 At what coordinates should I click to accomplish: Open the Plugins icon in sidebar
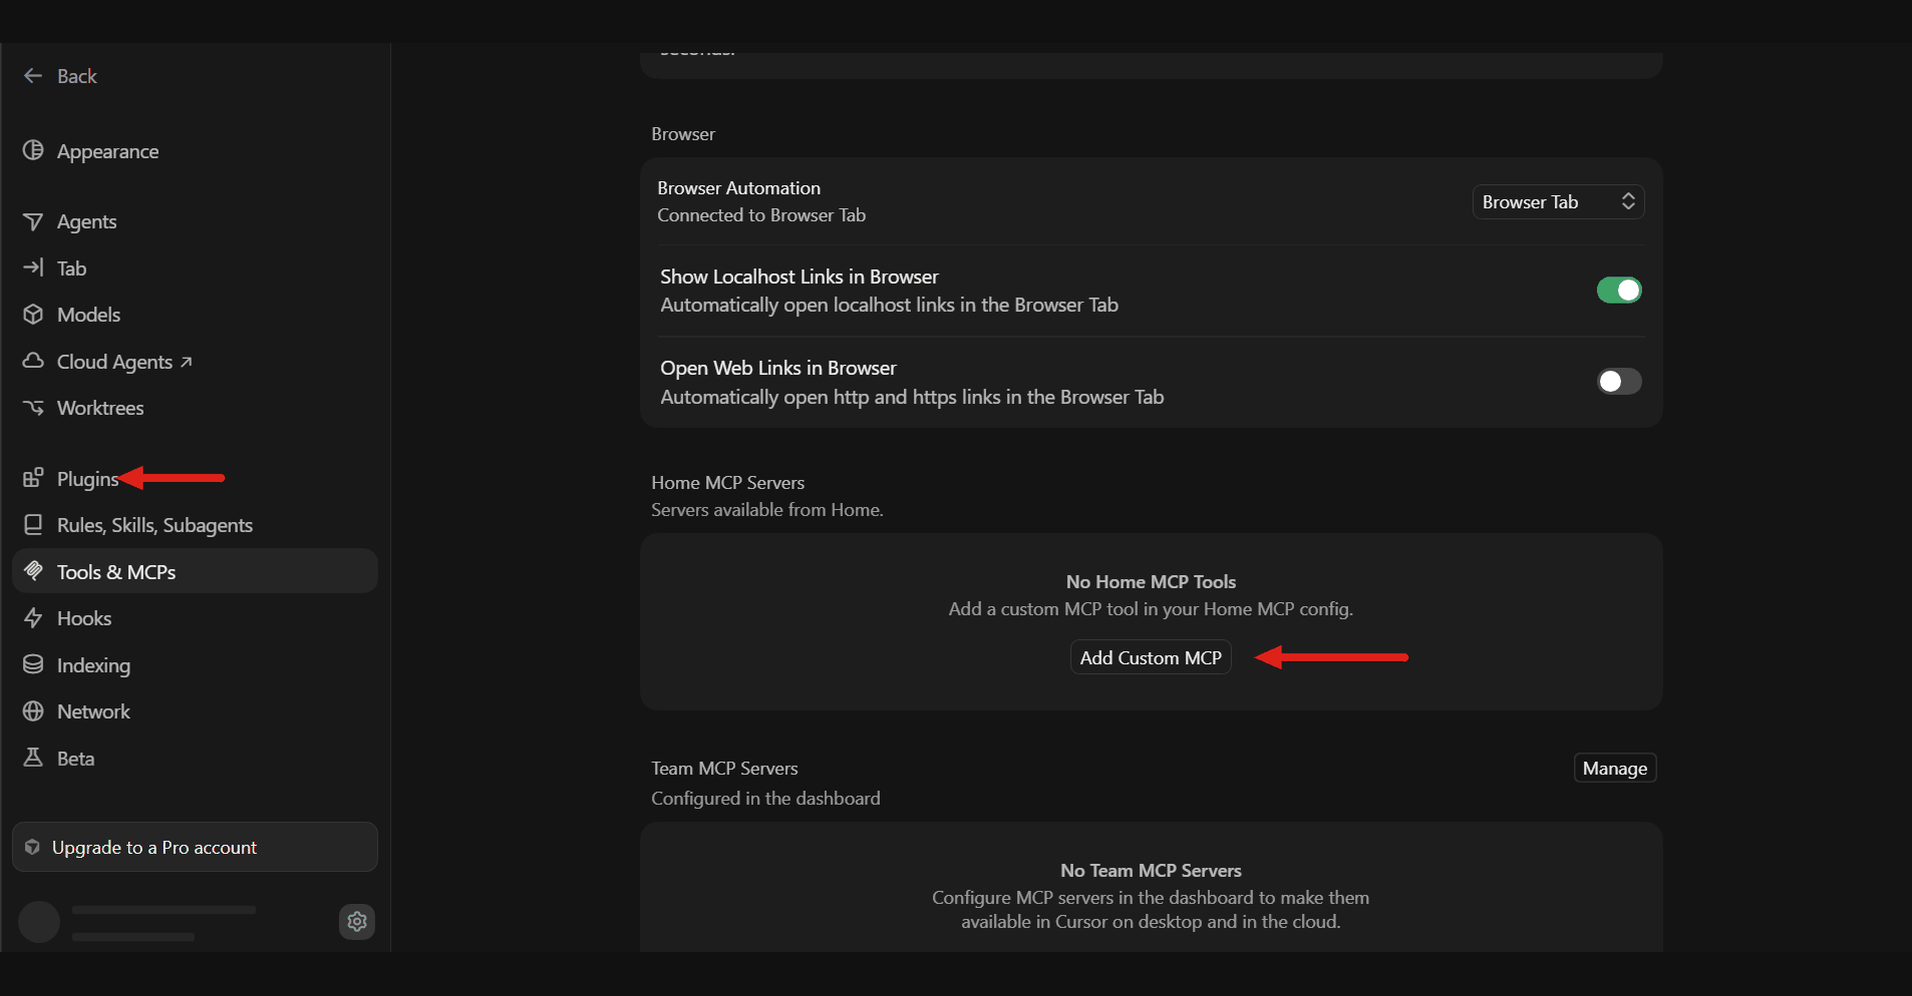pyautogui.click(x=33, y=478)
